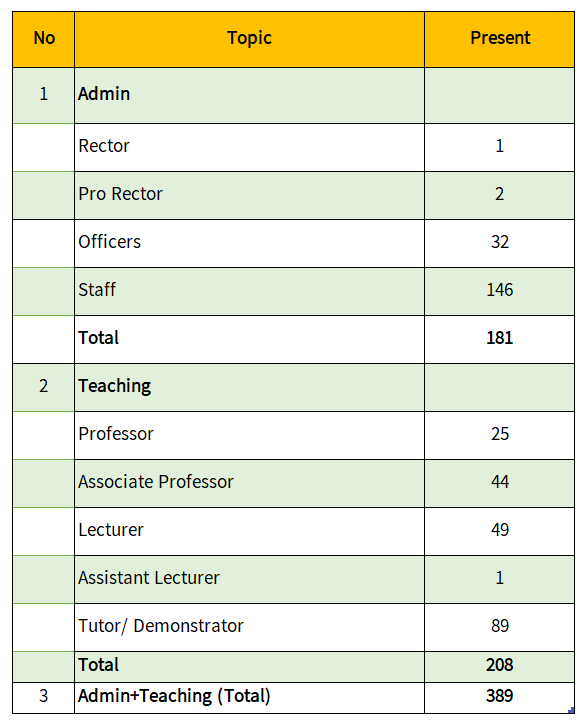Select the Staff count value 146
The image size is (580, 721).
pyautogui.click(x=500, y=290)
